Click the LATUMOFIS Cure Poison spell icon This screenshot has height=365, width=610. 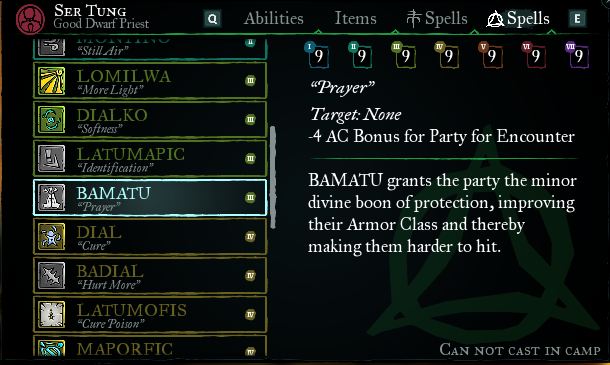click(51, 314)
